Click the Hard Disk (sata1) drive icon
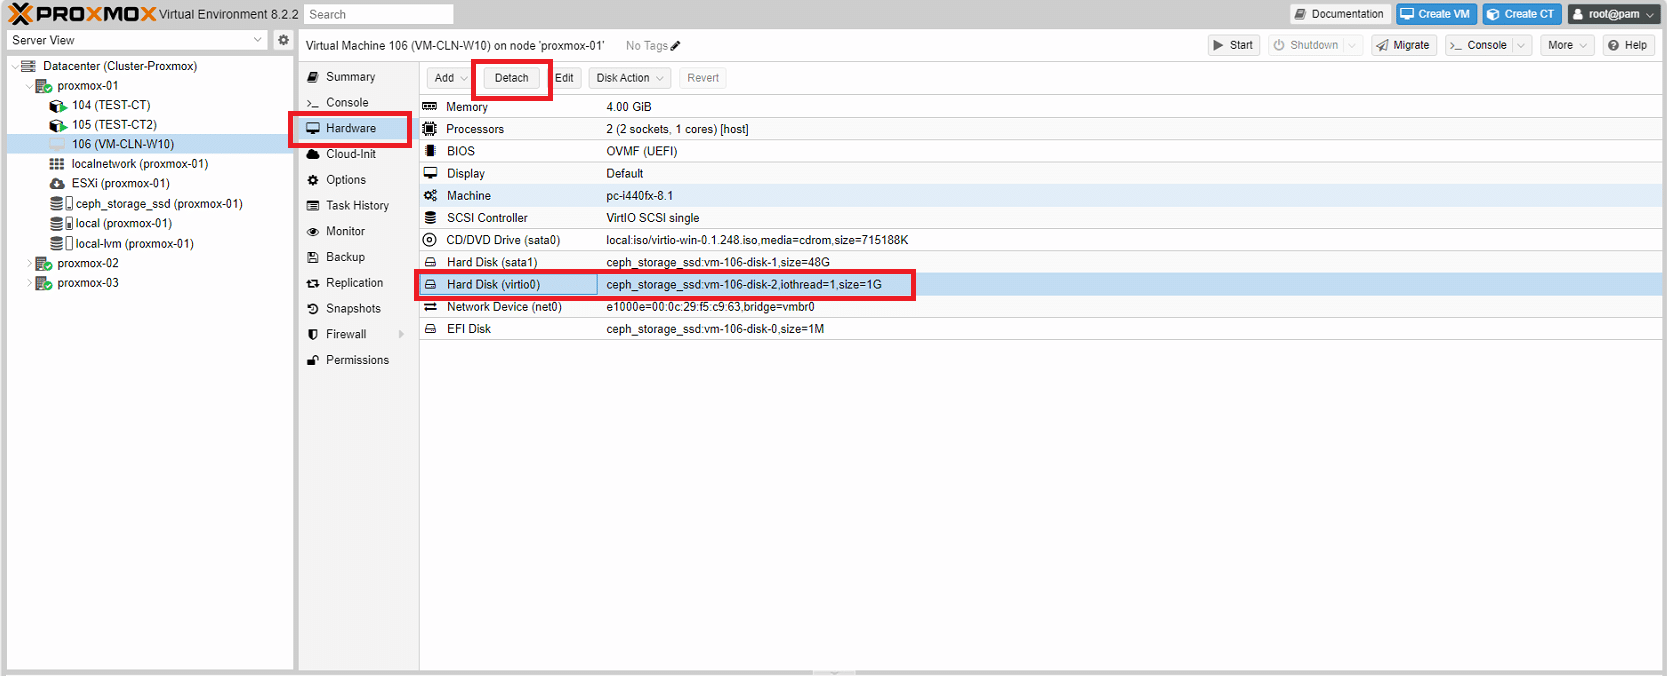This screenshot has width=1667, height=676. click(430, 262)
